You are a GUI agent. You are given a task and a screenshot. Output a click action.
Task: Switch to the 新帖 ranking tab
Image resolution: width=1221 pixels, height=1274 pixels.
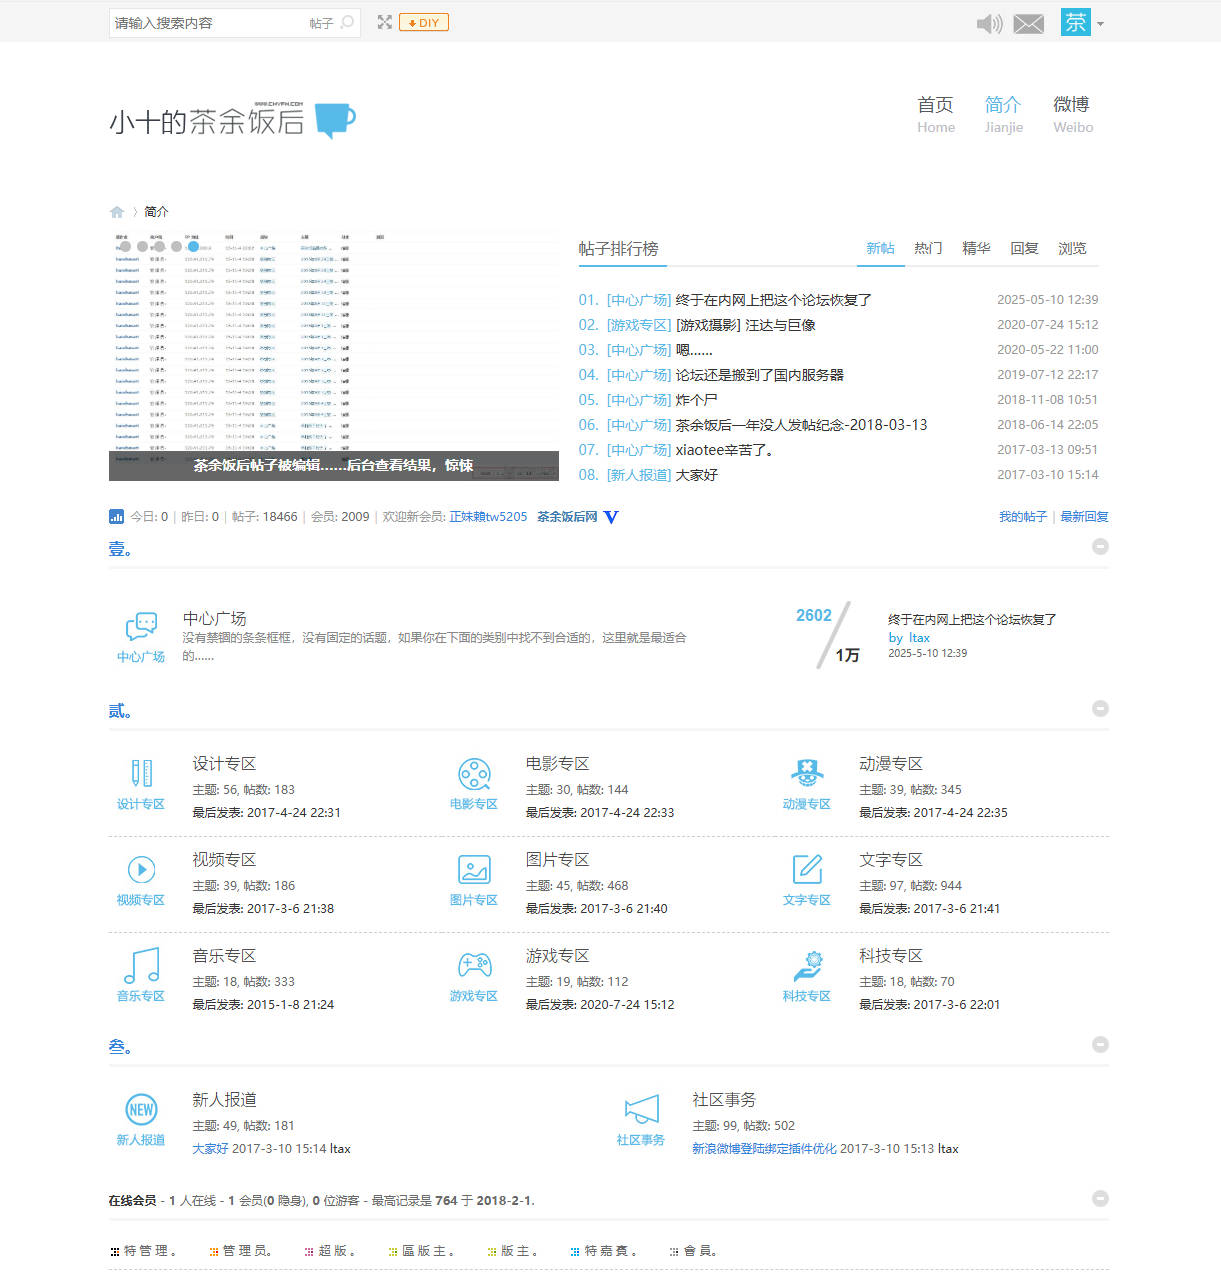(x=881, y=248)
